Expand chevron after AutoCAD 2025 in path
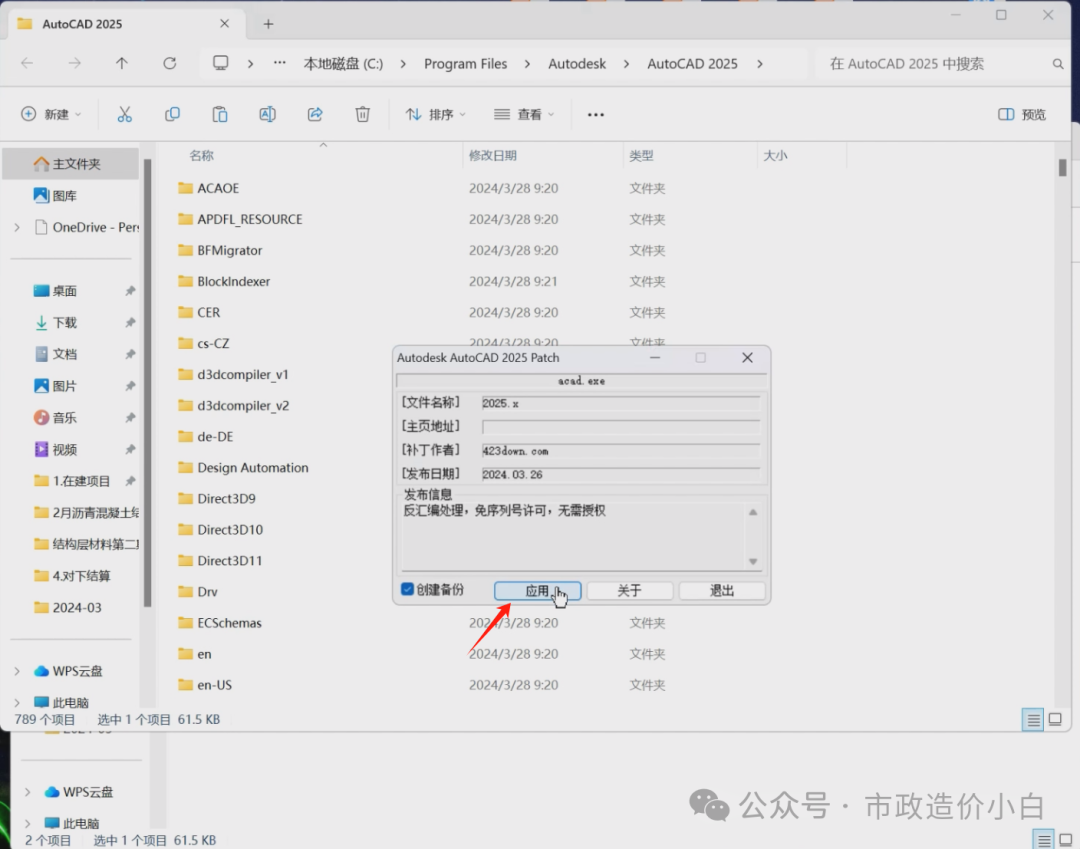Viewport: 1080px width, 849px height. click(x=760, y=64)
